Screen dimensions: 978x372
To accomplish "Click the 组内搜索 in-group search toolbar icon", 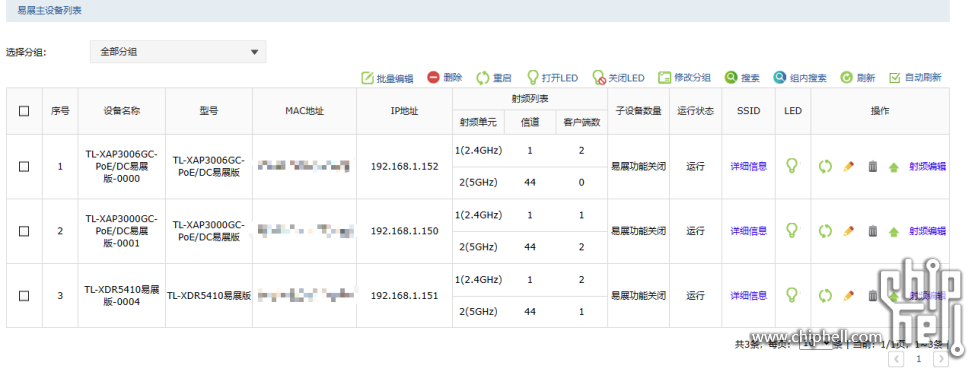I will (780, 77).
